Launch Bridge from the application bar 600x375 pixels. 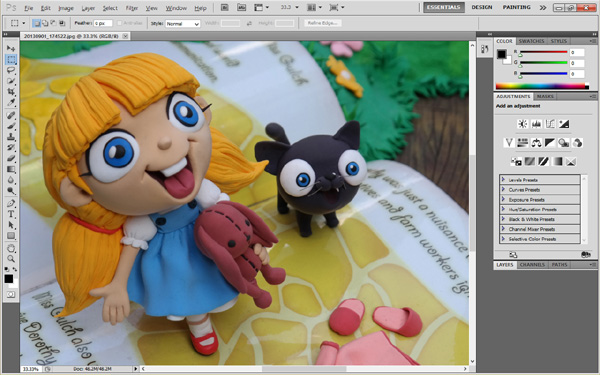(225, 7)
